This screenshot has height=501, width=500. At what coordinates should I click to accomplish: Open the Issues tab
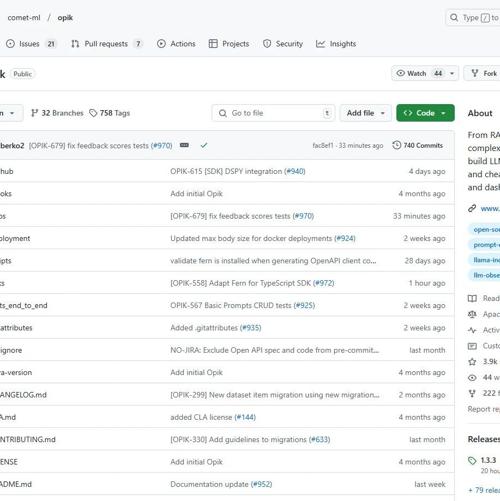31,44
